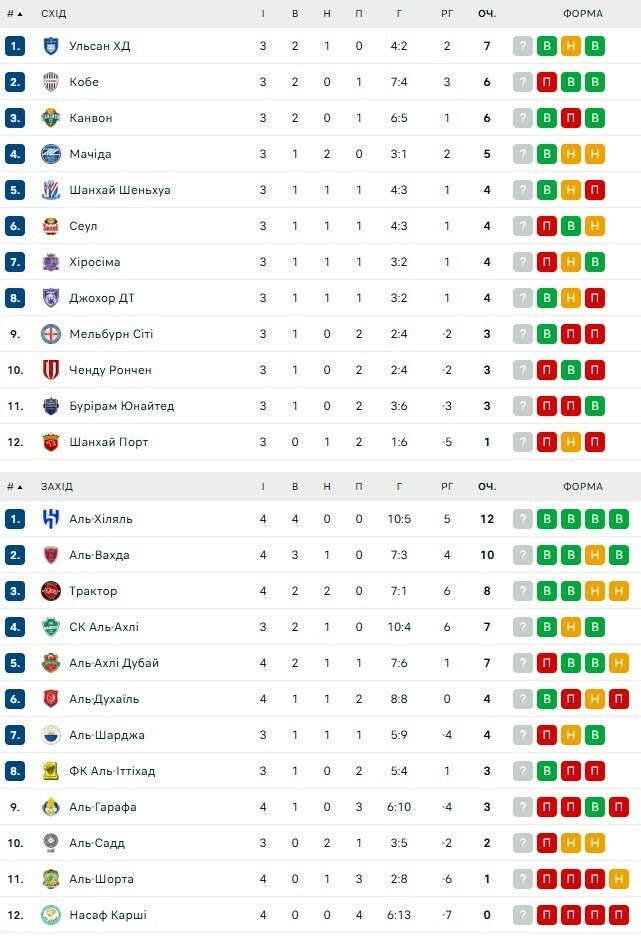Click the Насаф Карші club logo
The image size is (641, 936).
51,915
